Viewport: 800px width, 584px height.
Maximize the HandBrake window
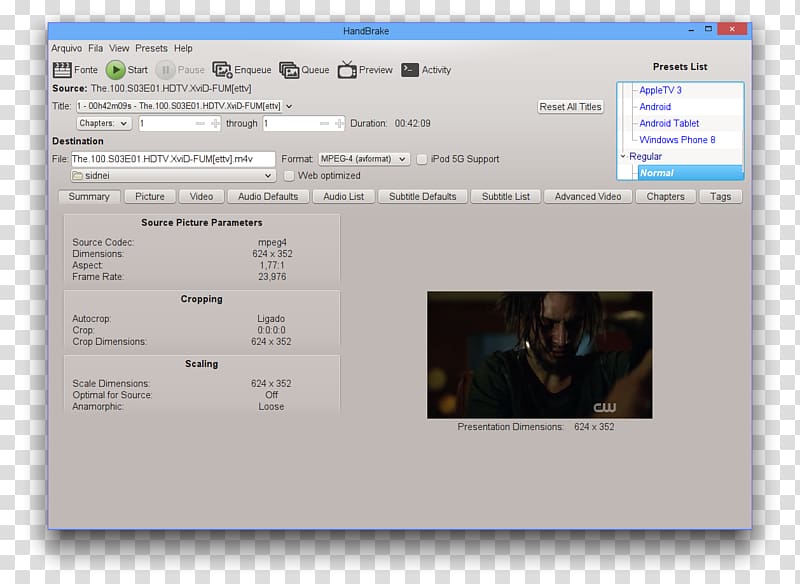(x=708, y=29)
